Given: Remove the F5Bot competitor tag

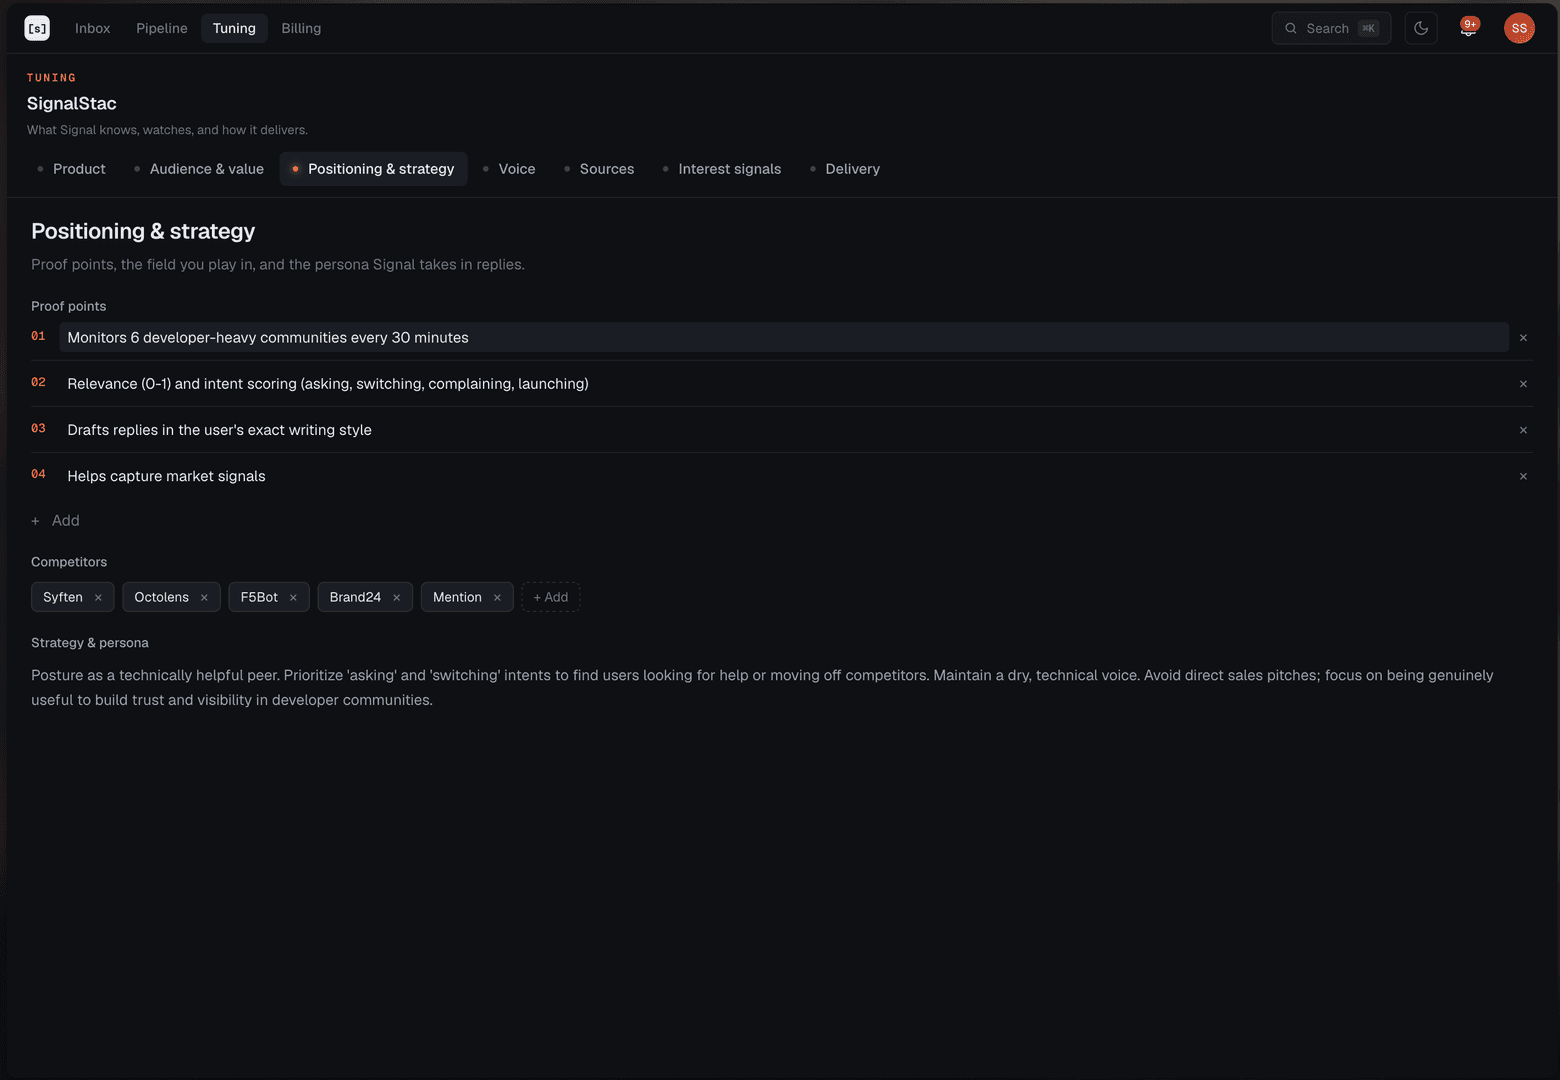Looking at the screenshot, I should click(x=293, y=598).
